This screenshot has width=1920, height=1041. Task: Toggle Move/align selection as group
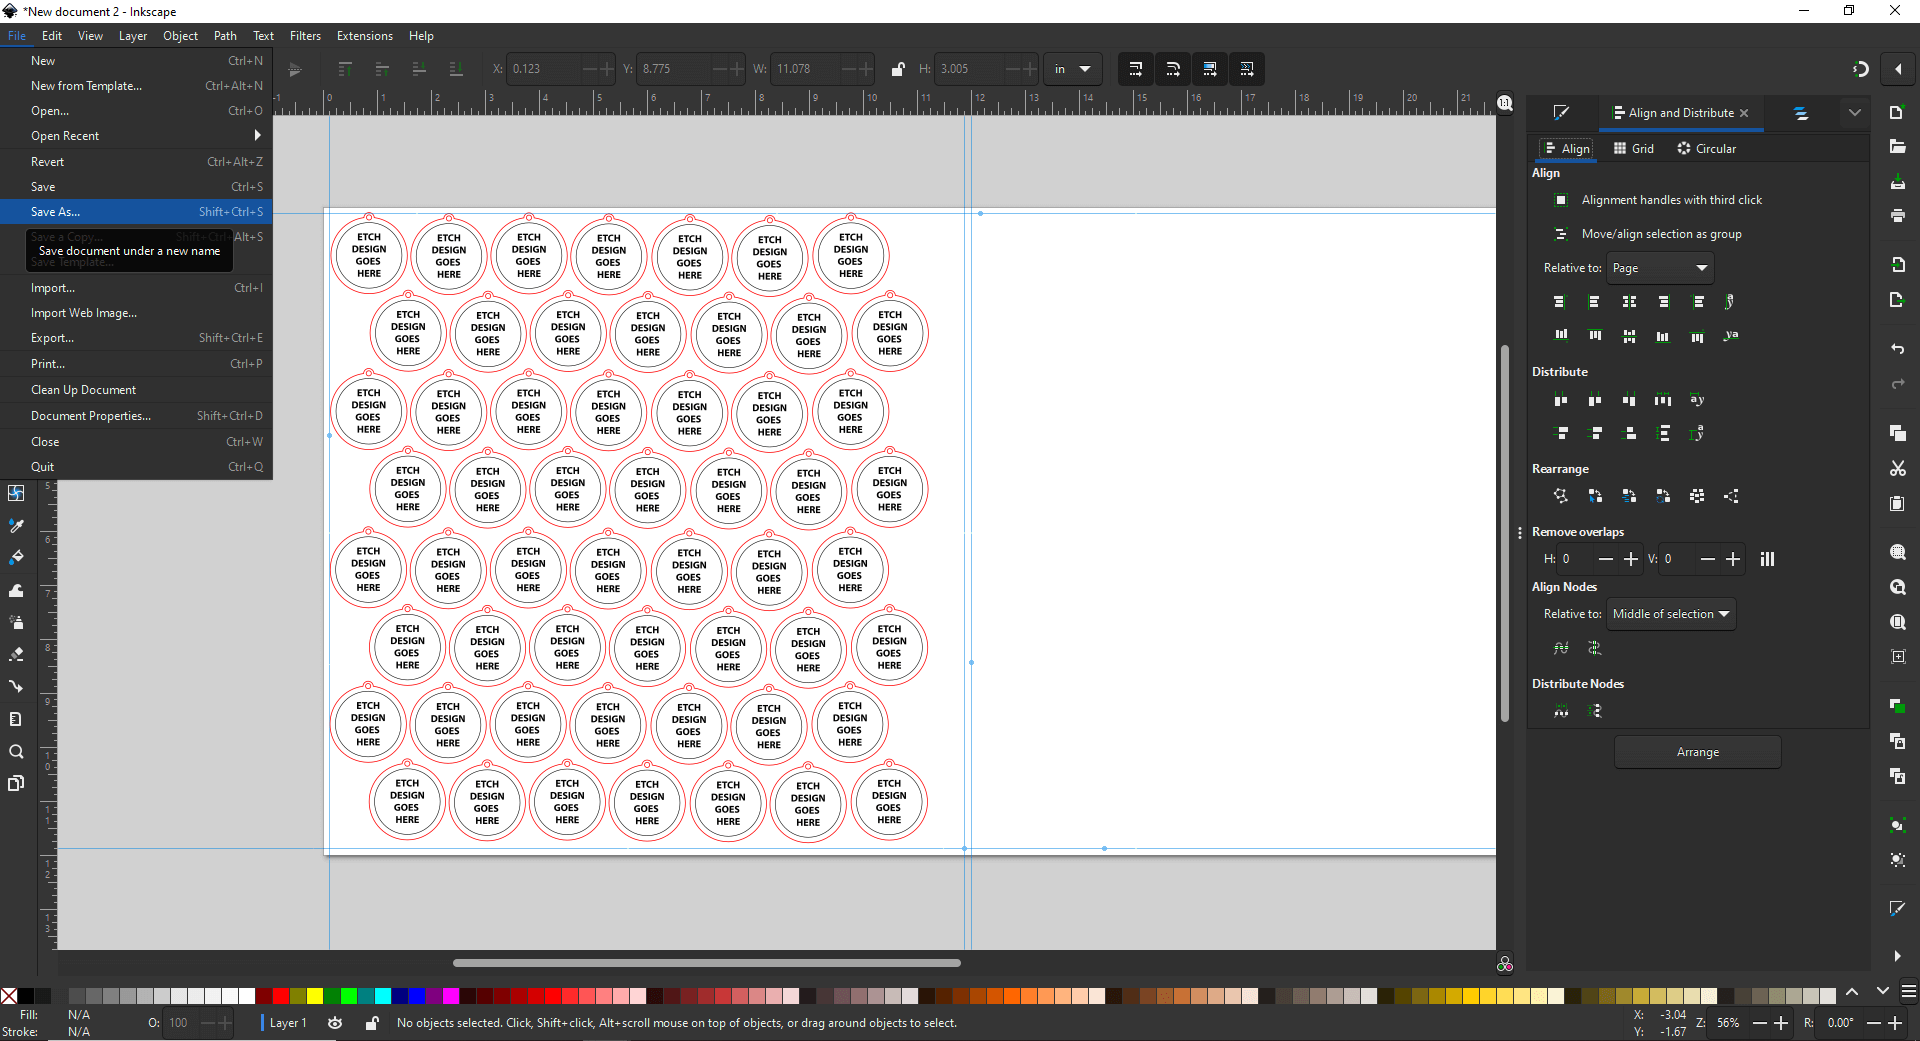point(1561,233)
